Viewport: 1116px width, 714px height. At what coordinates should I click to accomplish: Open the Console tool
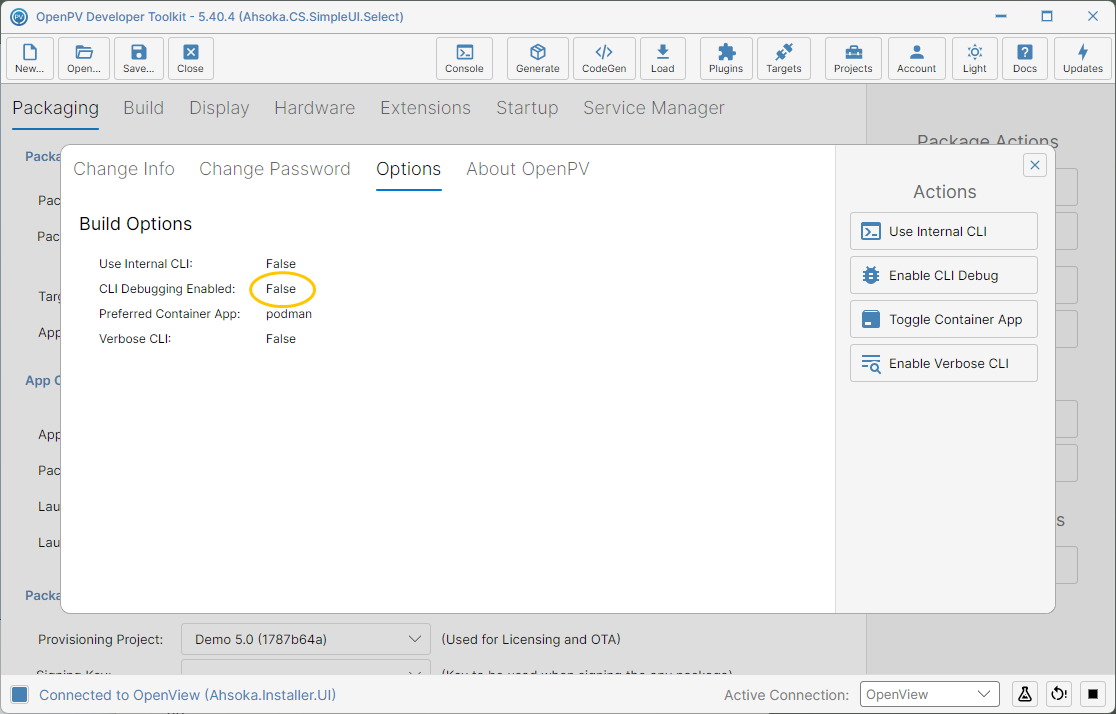464,58
